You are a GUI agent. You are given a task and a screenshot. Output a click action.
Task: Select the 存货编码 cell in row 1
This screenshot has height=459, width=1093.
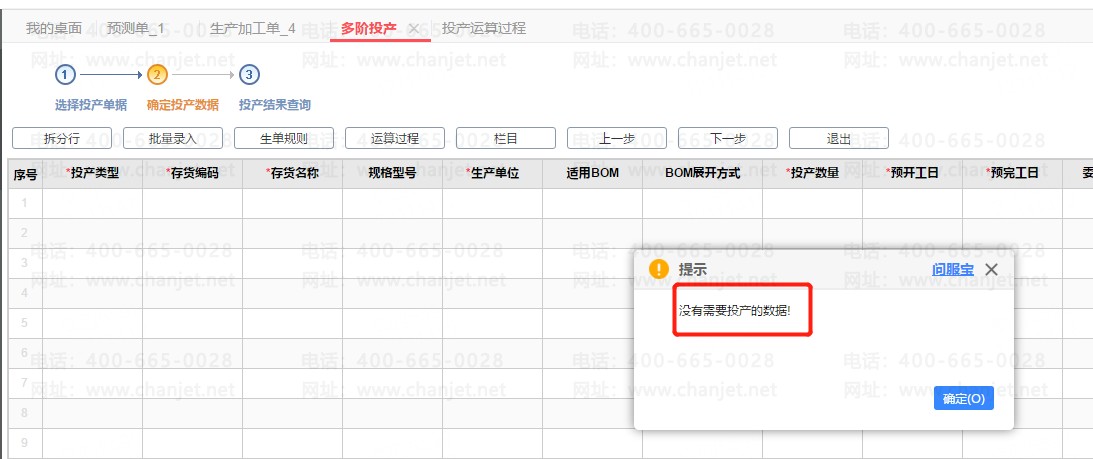[x=192, y=203]
